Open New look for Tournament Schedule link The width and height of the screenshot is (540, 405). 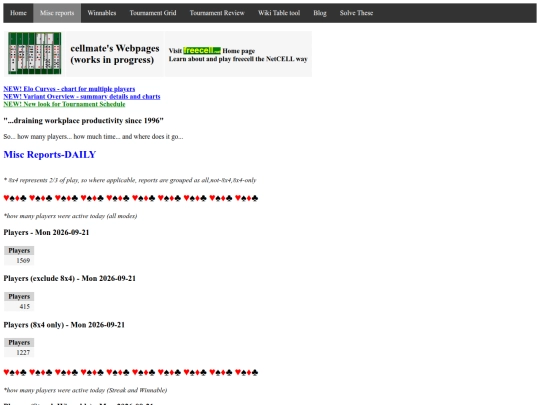click(64, 104)
